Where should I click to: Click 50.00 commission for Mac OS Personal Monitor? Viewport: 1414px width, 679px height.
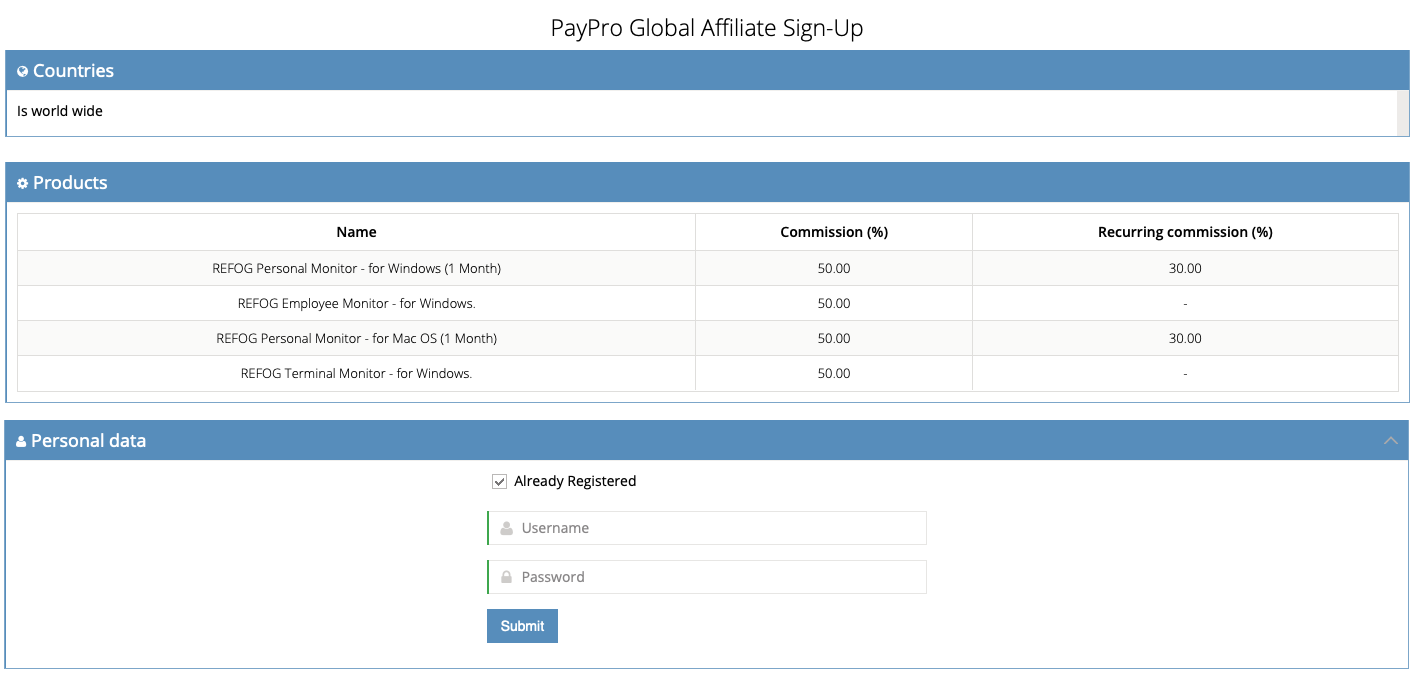834,338
